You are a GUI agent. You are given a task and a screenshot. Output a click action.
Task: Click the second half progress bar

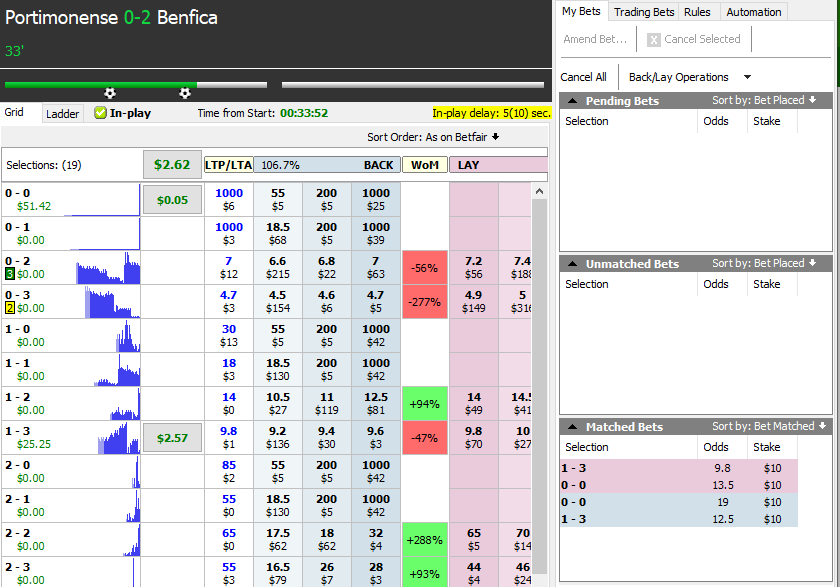tap(413, 85)
